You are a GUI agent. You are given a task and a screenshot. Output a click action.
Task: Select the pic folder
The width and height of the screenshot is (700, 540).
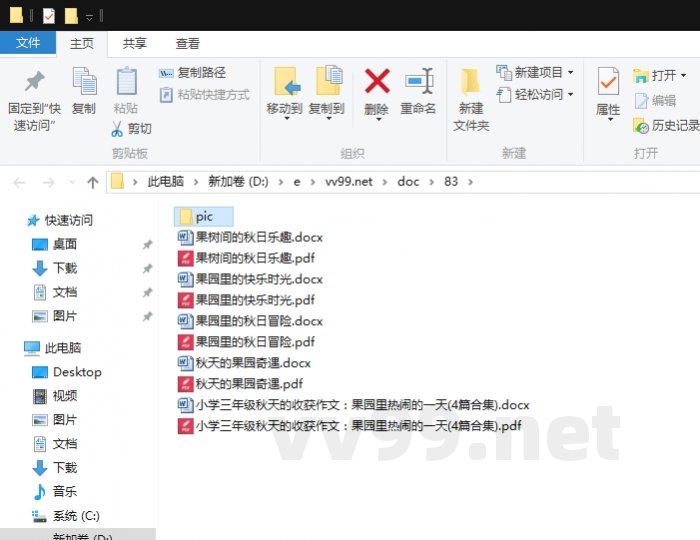pyautogui.click(x=204, y=216)
